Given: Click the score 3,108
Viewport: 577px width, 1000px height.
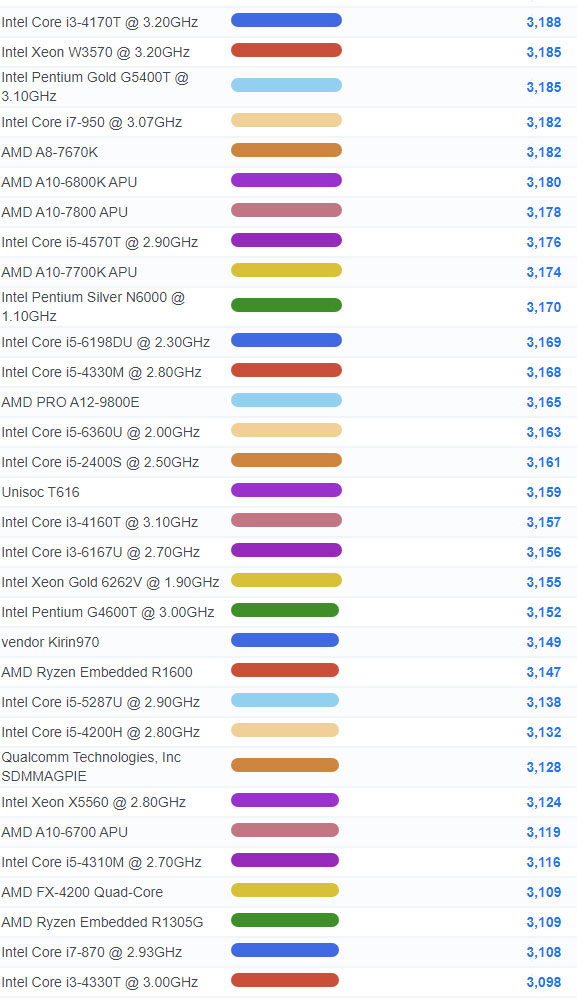Looking at the screenshot, I should [x=544, y=952].
